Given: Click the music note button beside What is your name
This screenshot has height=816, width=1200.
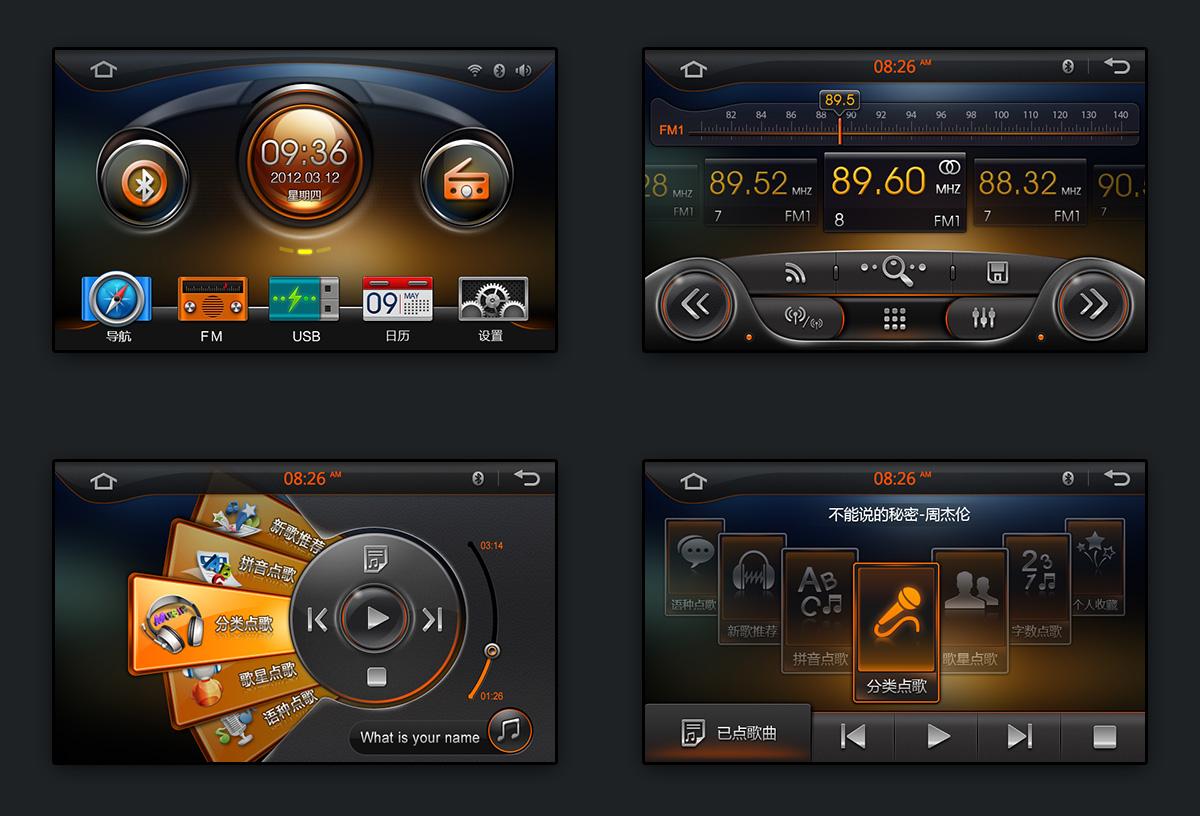Looking at the screenshot, I should tap(510, 732).
